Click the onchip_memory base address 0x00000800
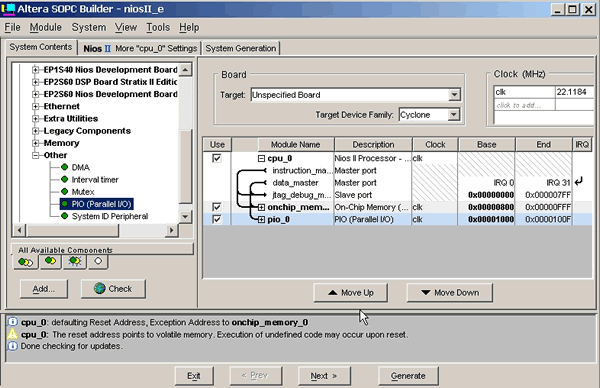 point(491,207)
